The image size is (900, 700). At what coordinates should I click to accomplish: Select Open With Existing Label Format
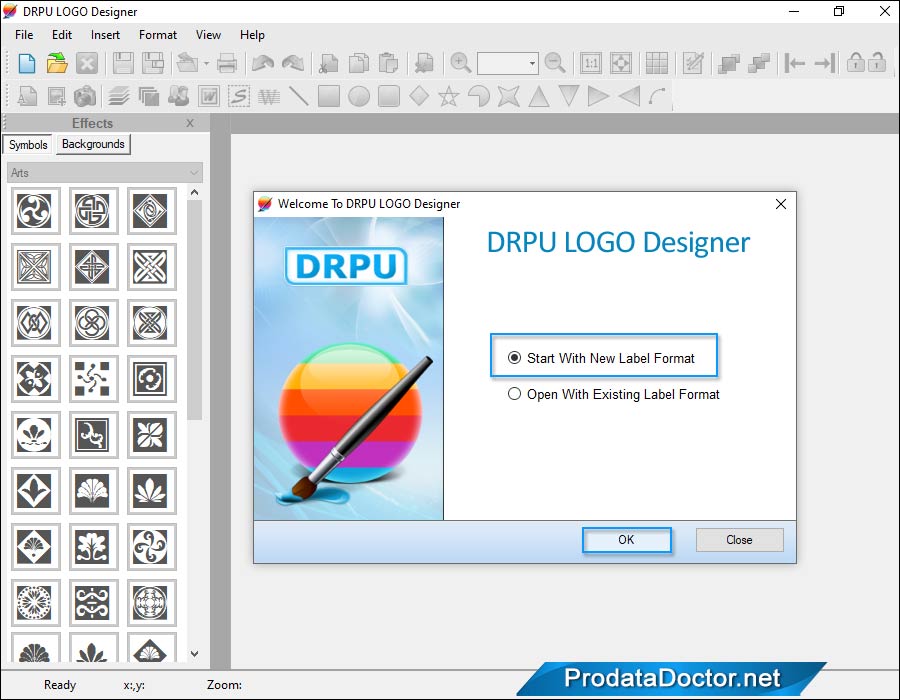click(614, 394)
